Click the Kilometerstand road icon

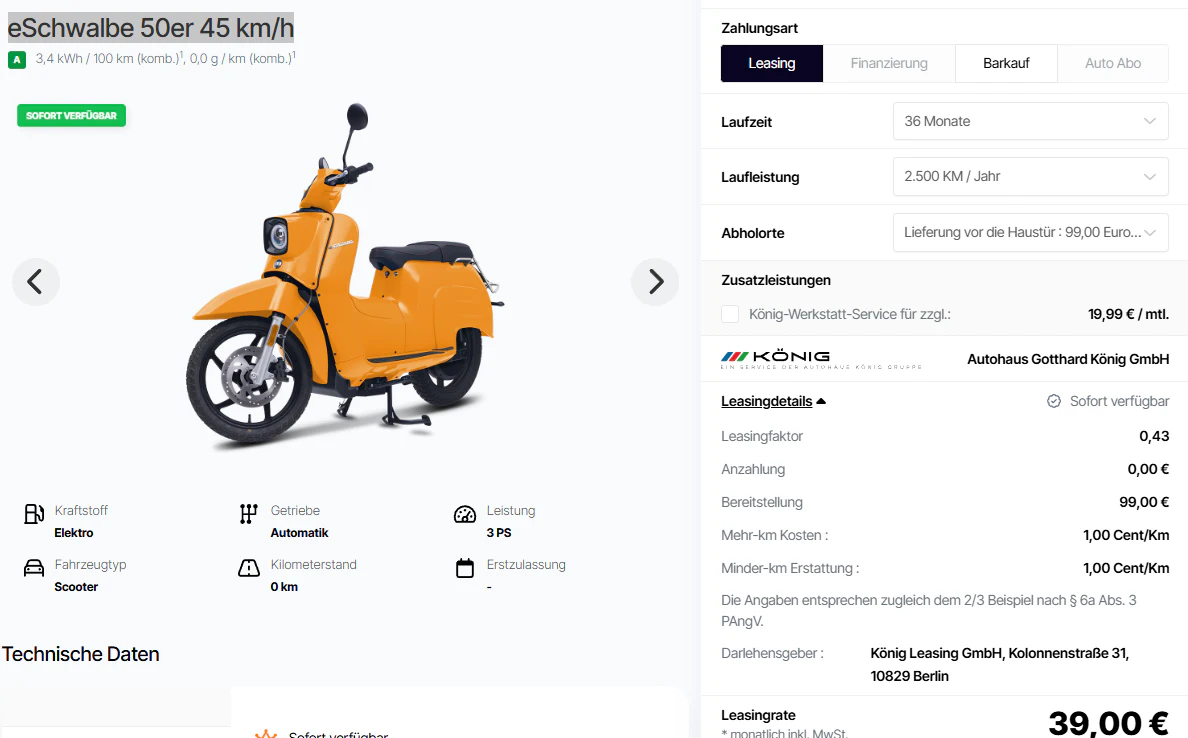pyautogui.click(x=249, y=568)
